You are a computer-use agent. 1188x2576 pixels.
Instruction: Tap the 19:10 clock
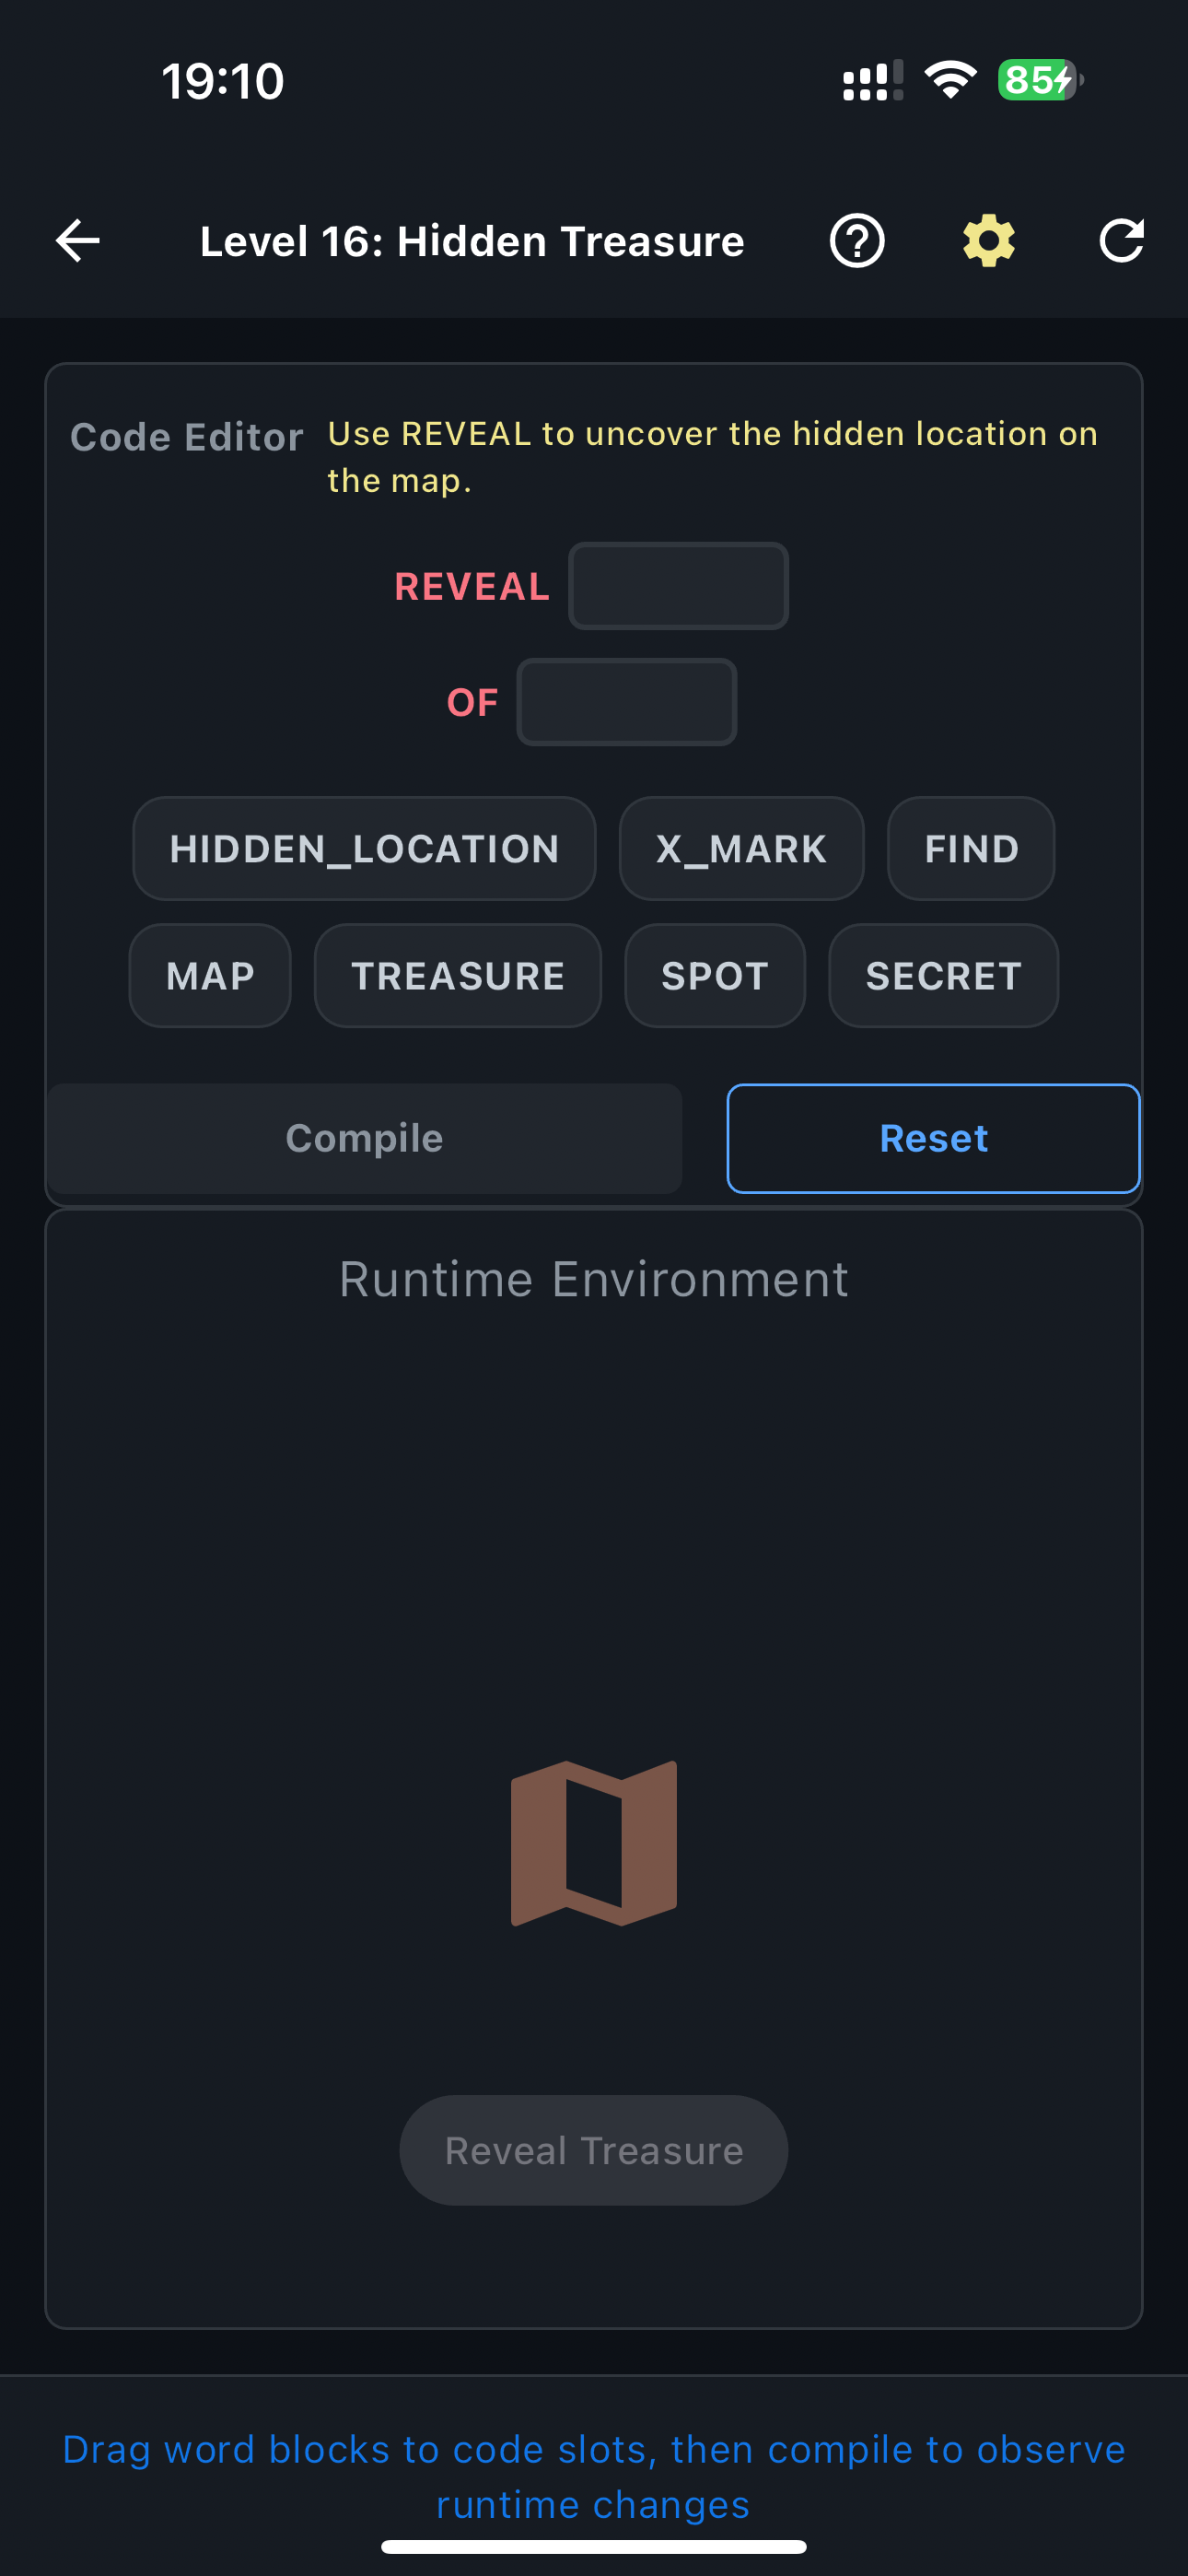coord(223,81)
